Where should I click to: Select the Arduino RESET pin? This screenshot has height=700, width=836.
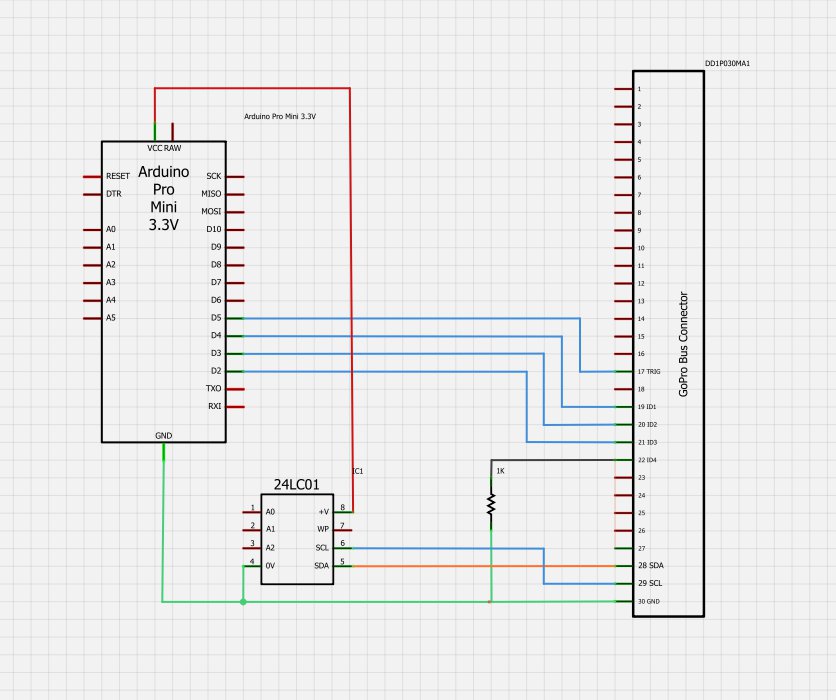(92, 176)
